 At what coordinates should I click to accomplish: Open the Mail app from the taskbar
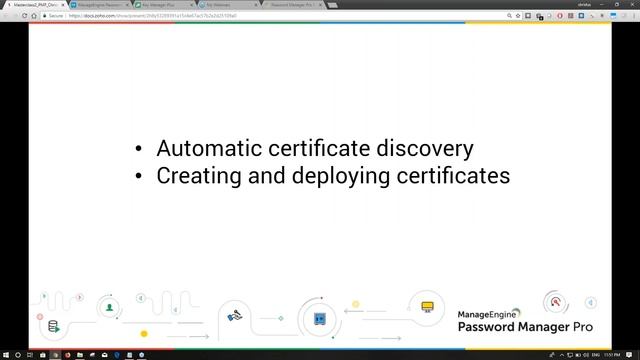(105, 355)
